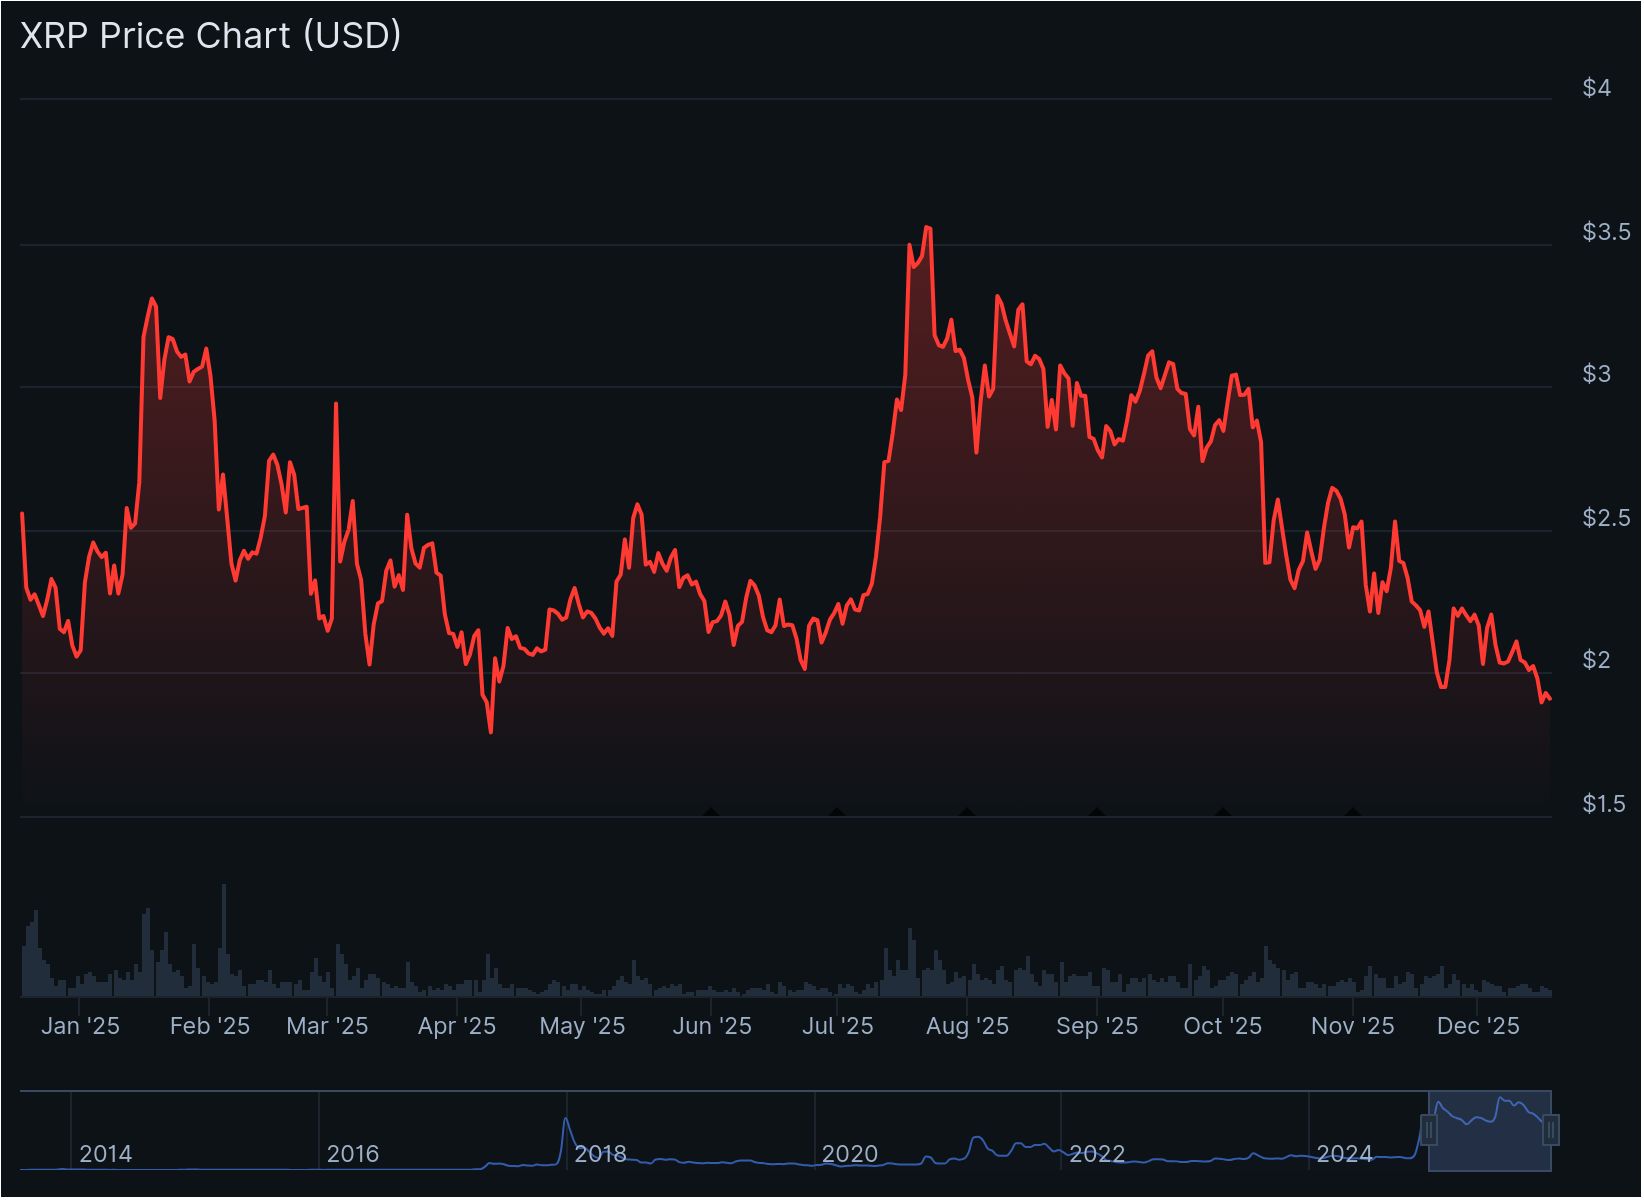Click the tallest volume bar in February
The image size is (1644, 1200).
224,941
